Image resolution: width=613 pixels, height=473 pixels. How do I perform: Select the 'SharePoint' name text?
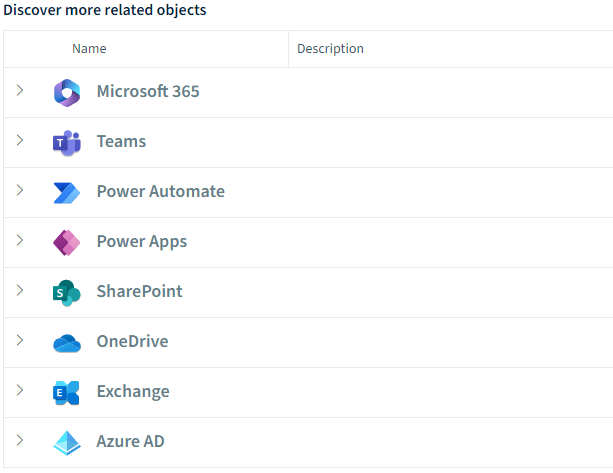[x=140, y=291]
